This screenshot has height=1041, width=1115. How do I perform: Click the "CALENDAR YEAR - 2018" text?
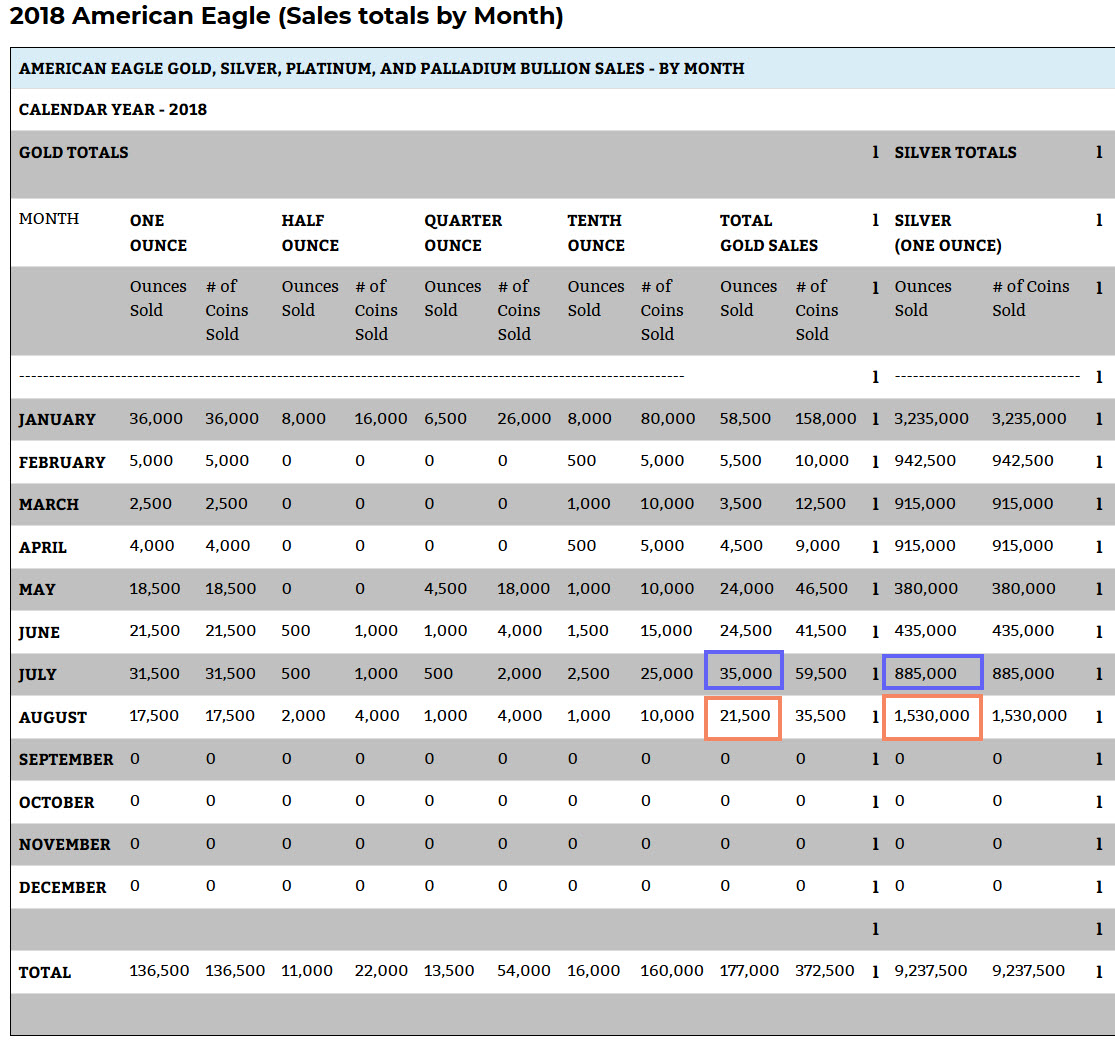113,110
